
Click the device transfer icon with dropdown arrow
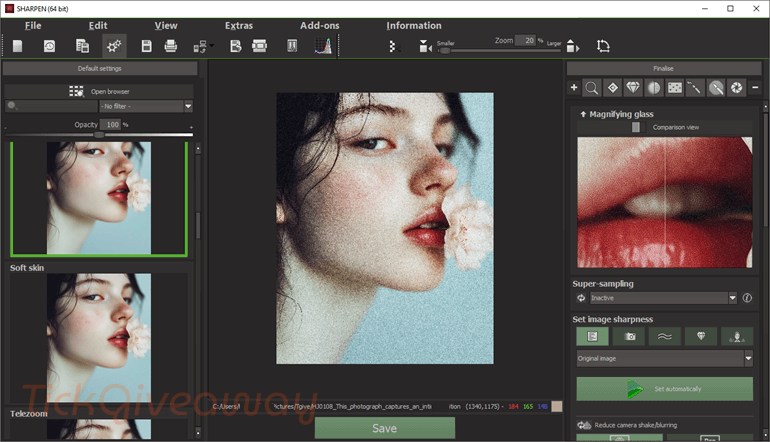tap(203, 47)
